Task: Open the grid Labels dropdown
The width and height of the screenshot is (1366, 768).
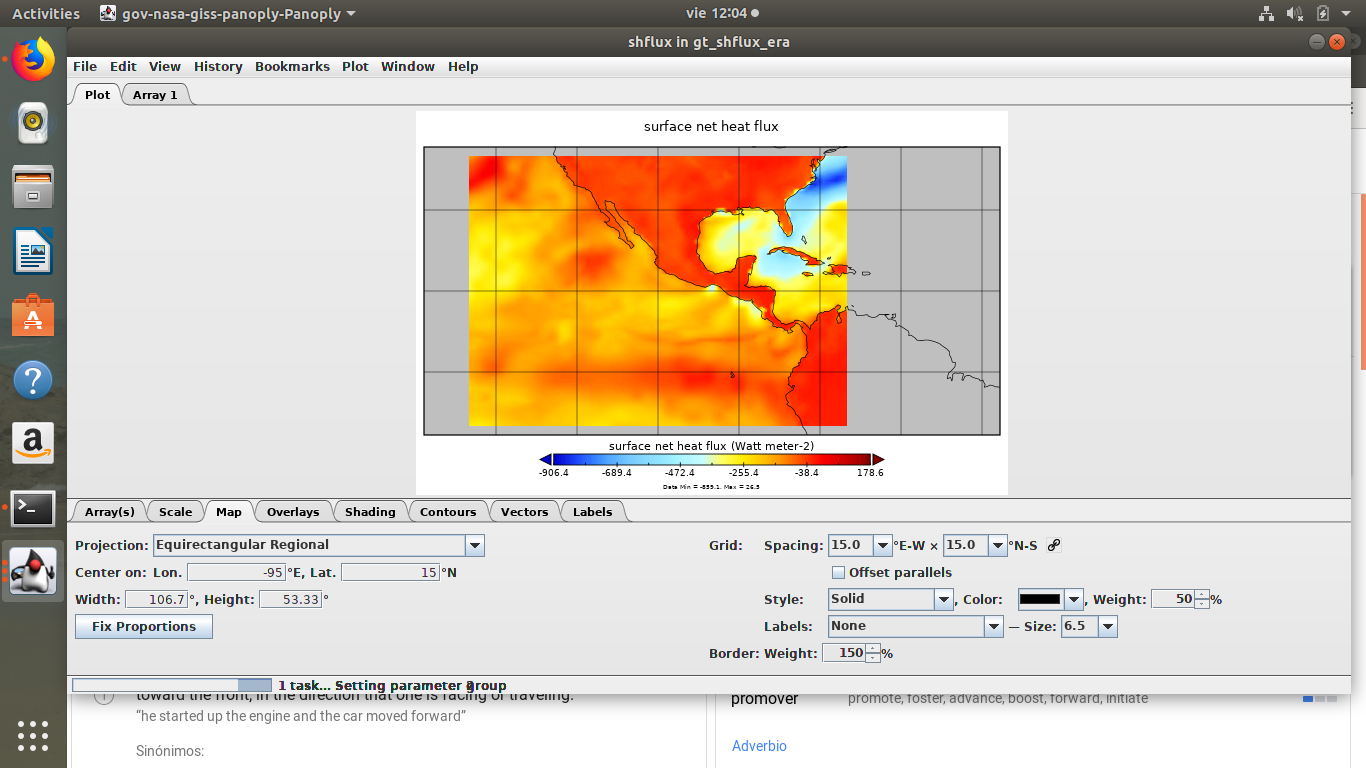Action: click(993, 626)
